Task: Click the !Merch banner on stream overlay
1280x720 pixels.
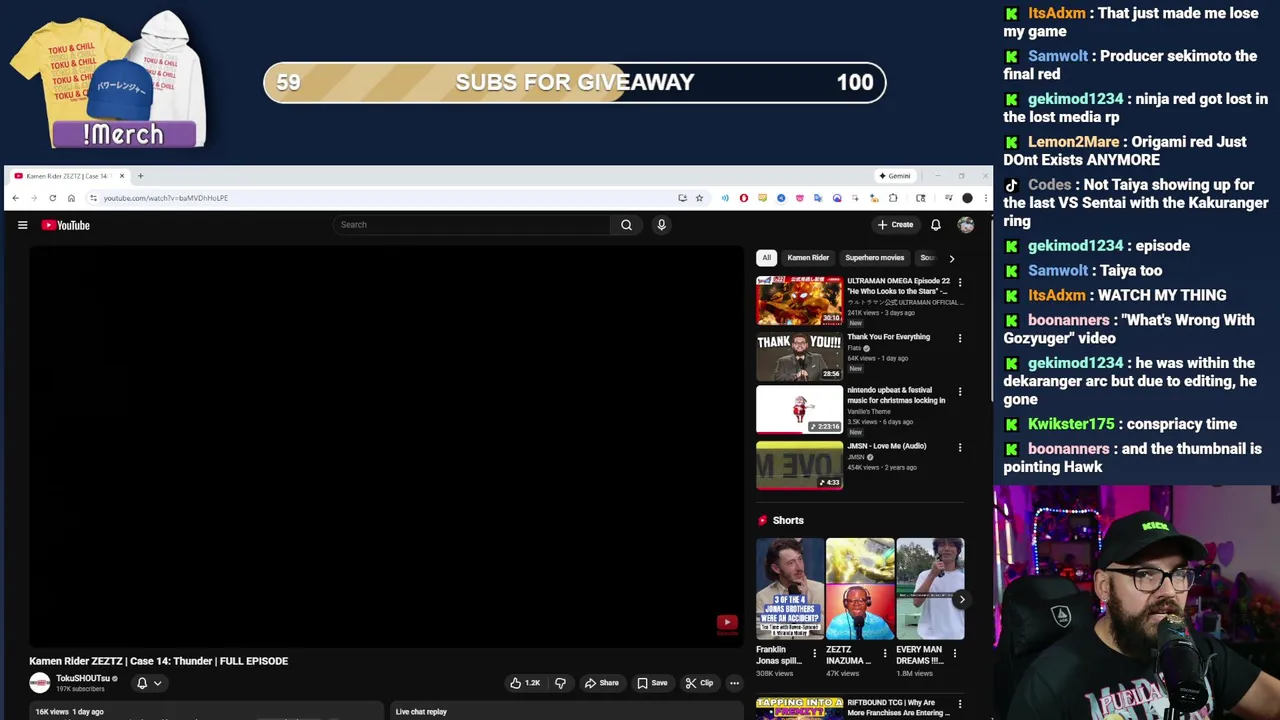Action: (x=124, y=134)
